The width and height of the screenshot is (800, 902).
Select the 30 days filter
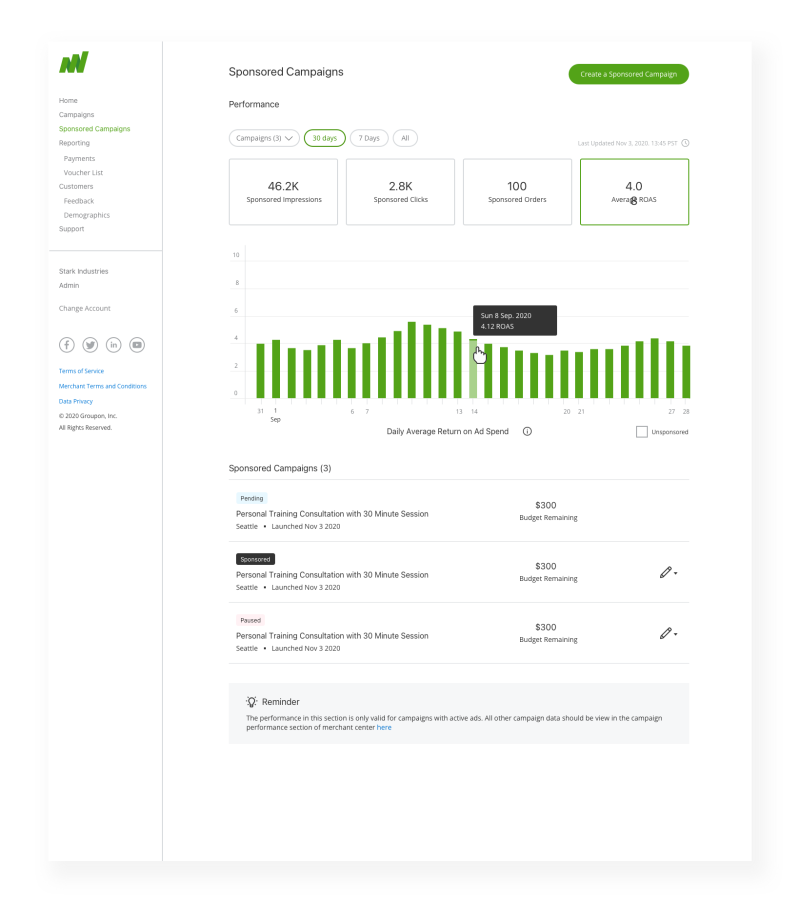coord(325,138)
